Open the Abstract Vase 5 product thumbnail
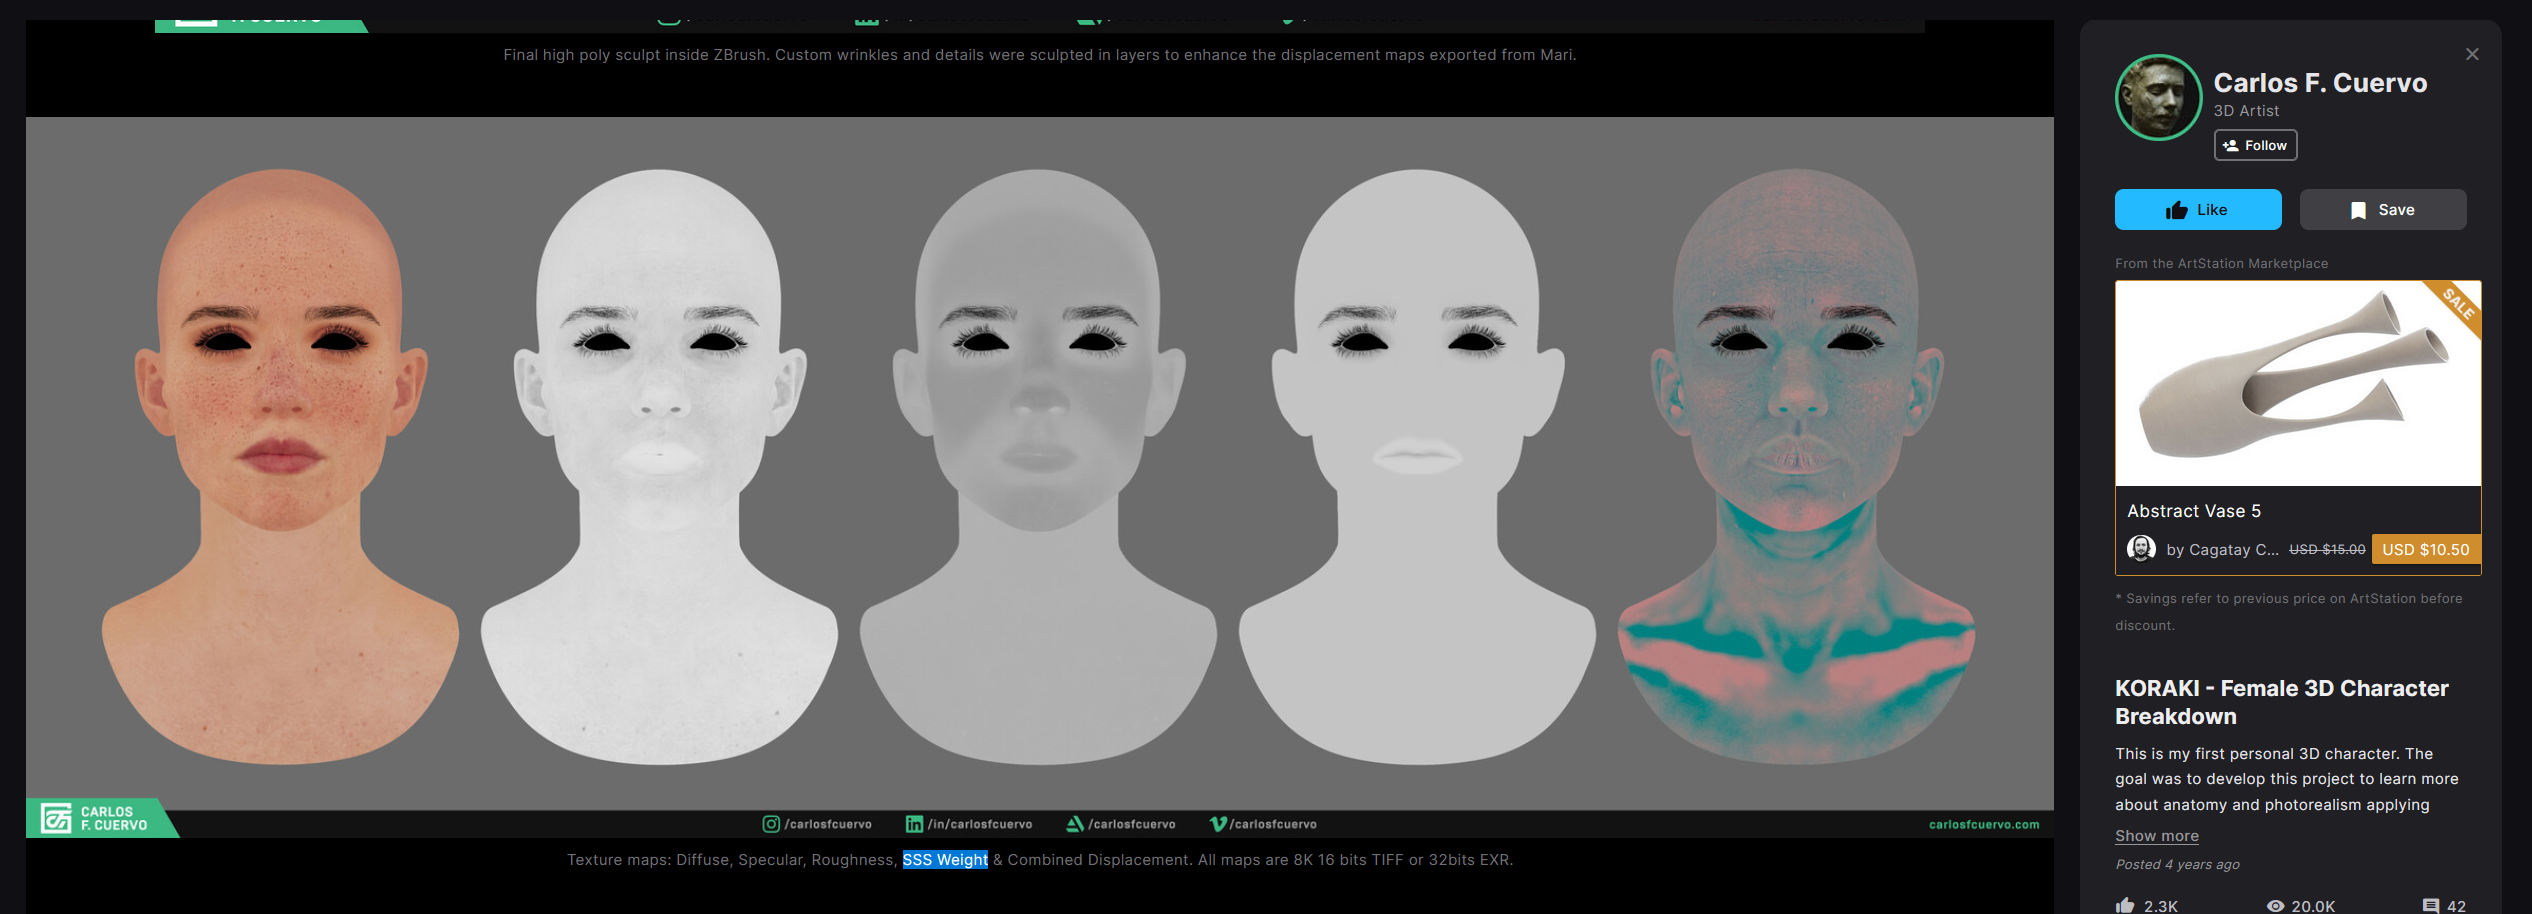Image resolution: width=2532 pixels, height=914 pixels. click(2297, 384)
